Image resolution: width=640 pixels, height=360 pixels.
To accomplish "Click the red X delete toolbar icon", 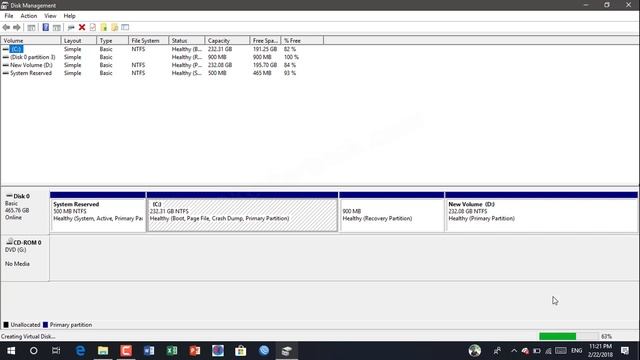I will [x=82, y=27].
